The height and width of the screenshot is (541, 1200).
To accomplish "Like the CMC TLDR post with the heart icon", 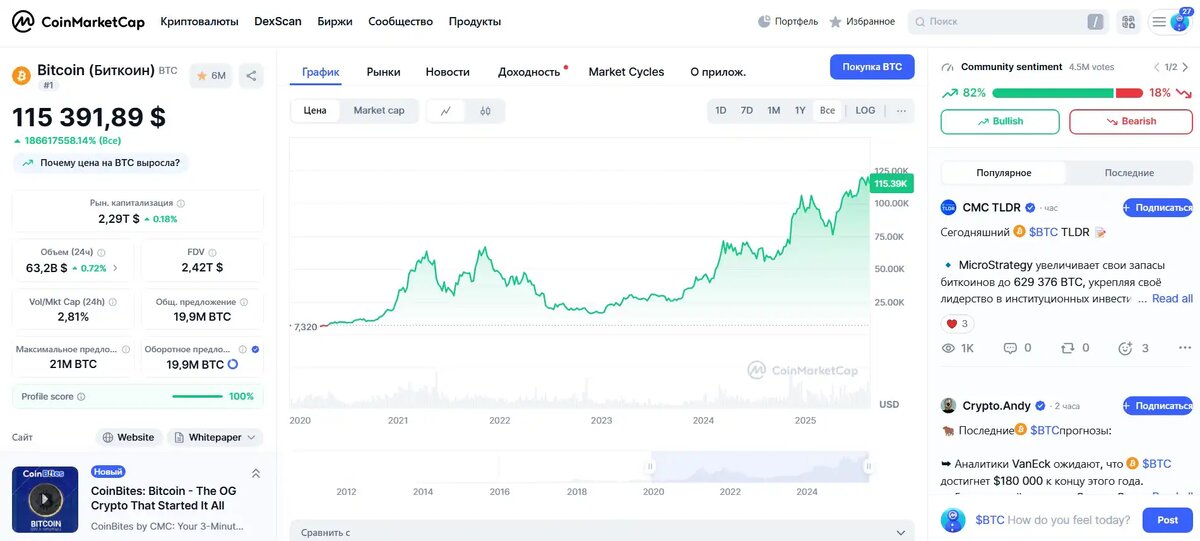I will point(951,324).
